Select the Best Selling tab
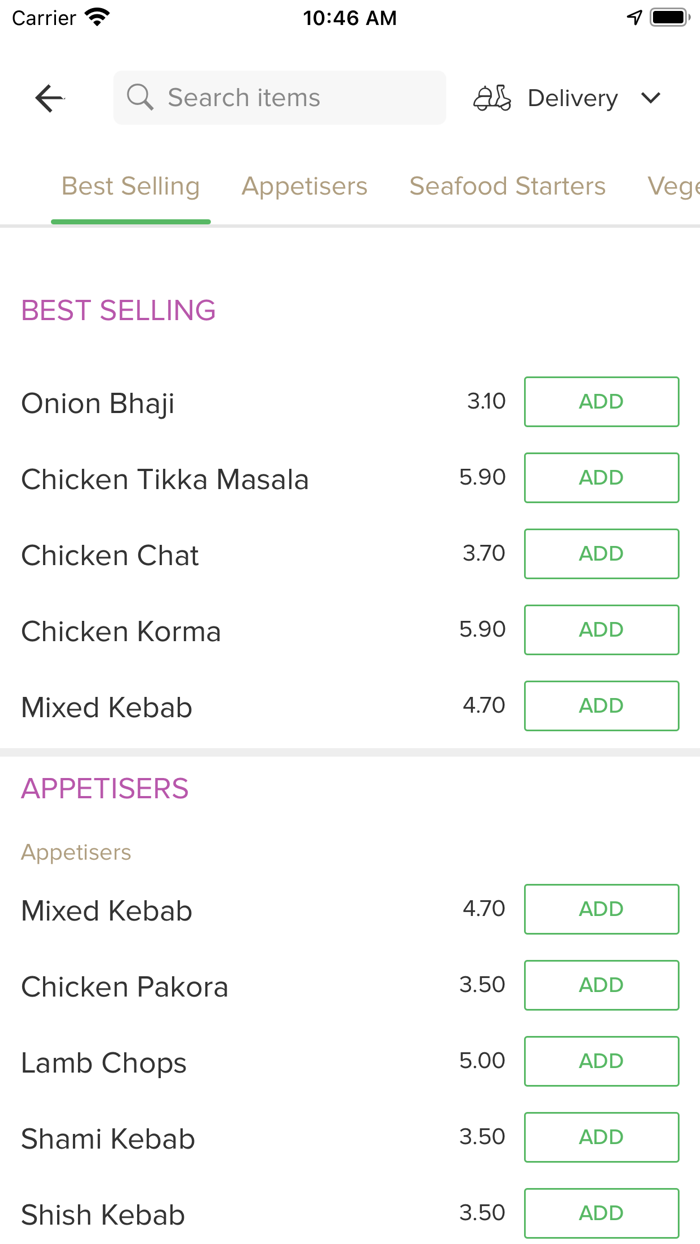Screen dimensions: 700x1244 [131, 186]
